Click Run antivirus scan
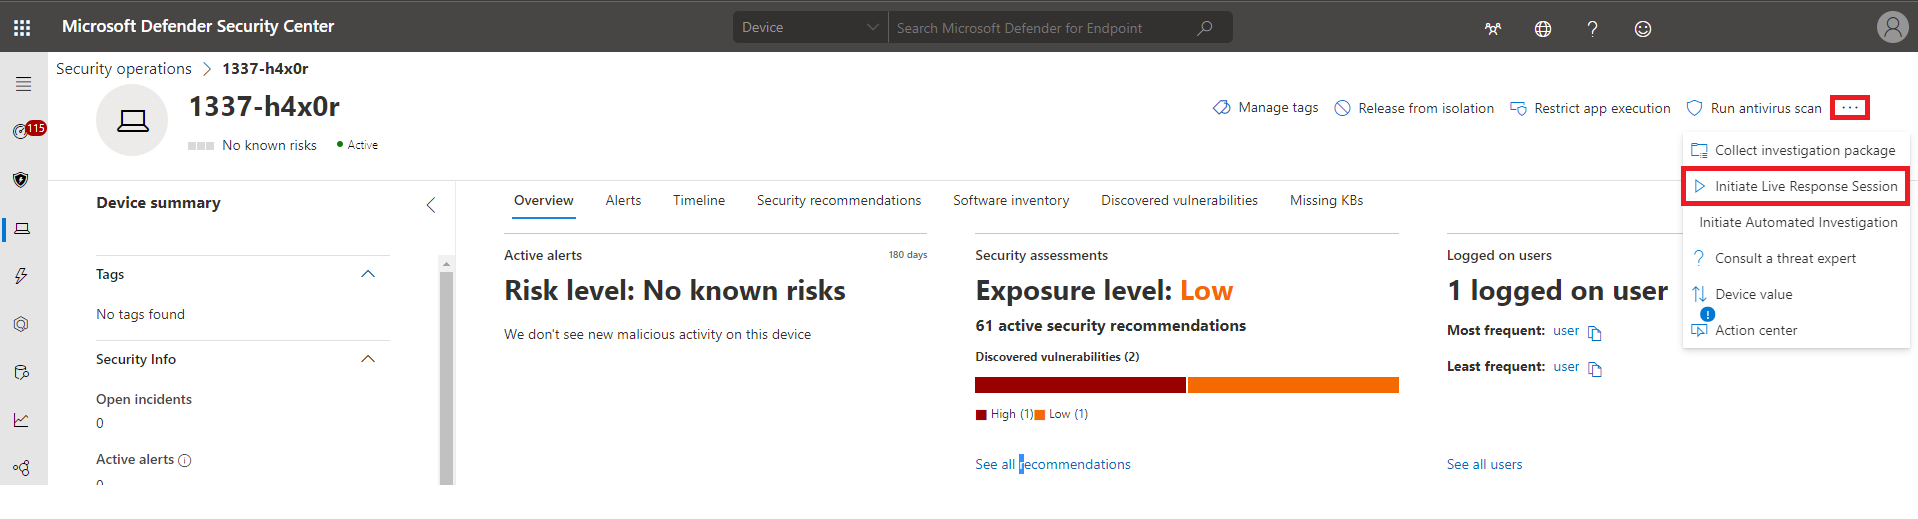1918x519 pixels. pos(1754,108)
